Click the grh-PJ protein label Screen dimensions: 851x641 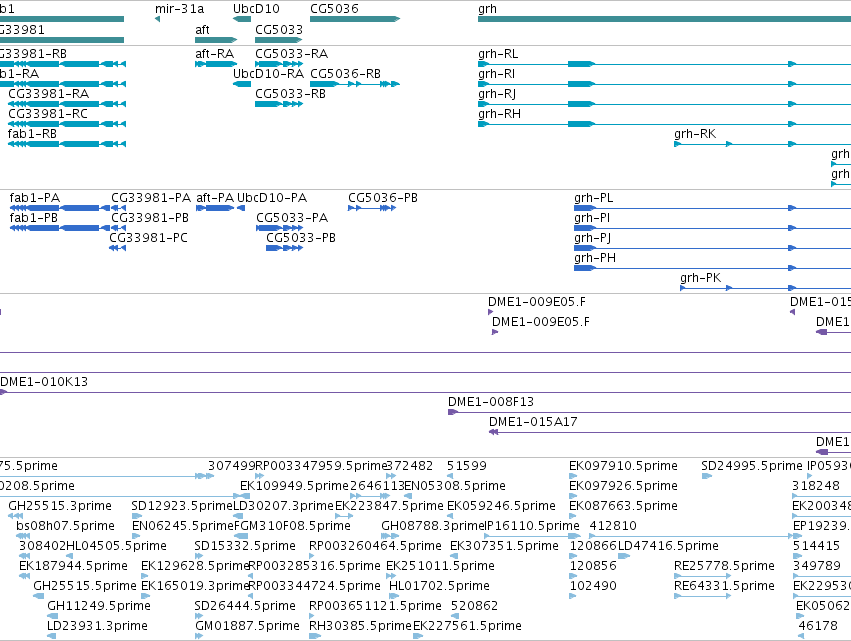click(593, 238)
